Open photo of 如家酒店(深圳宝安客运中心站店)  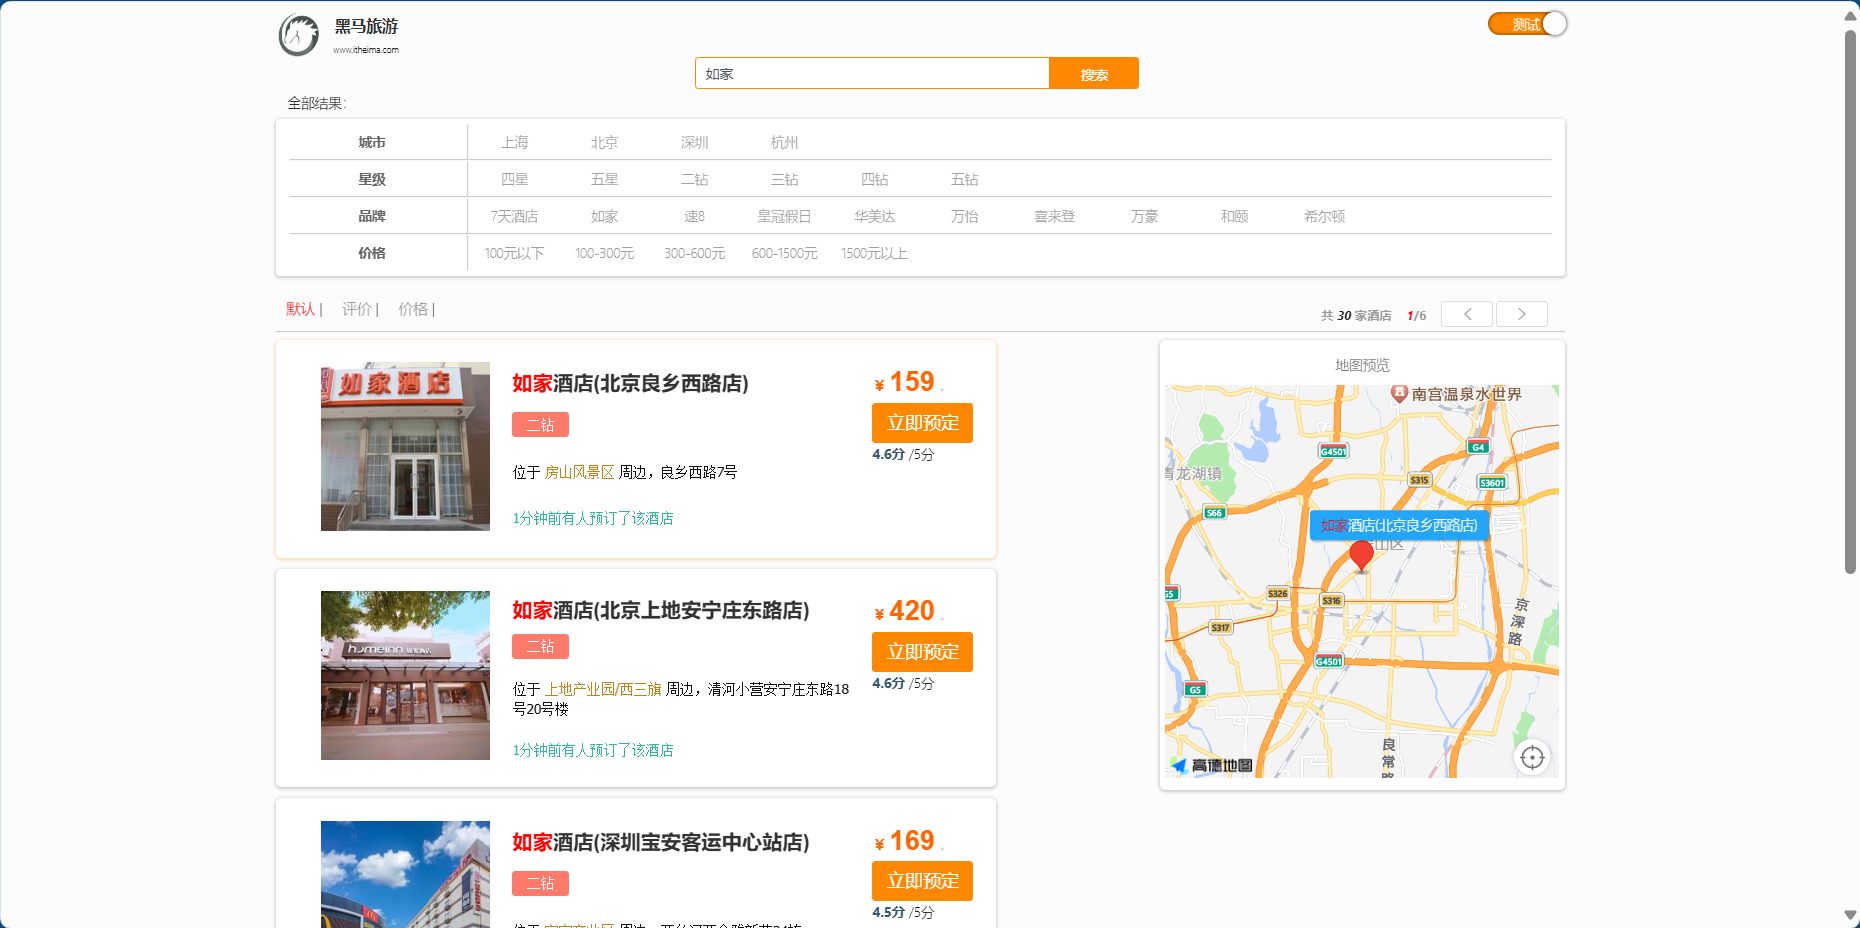(405, 874)
